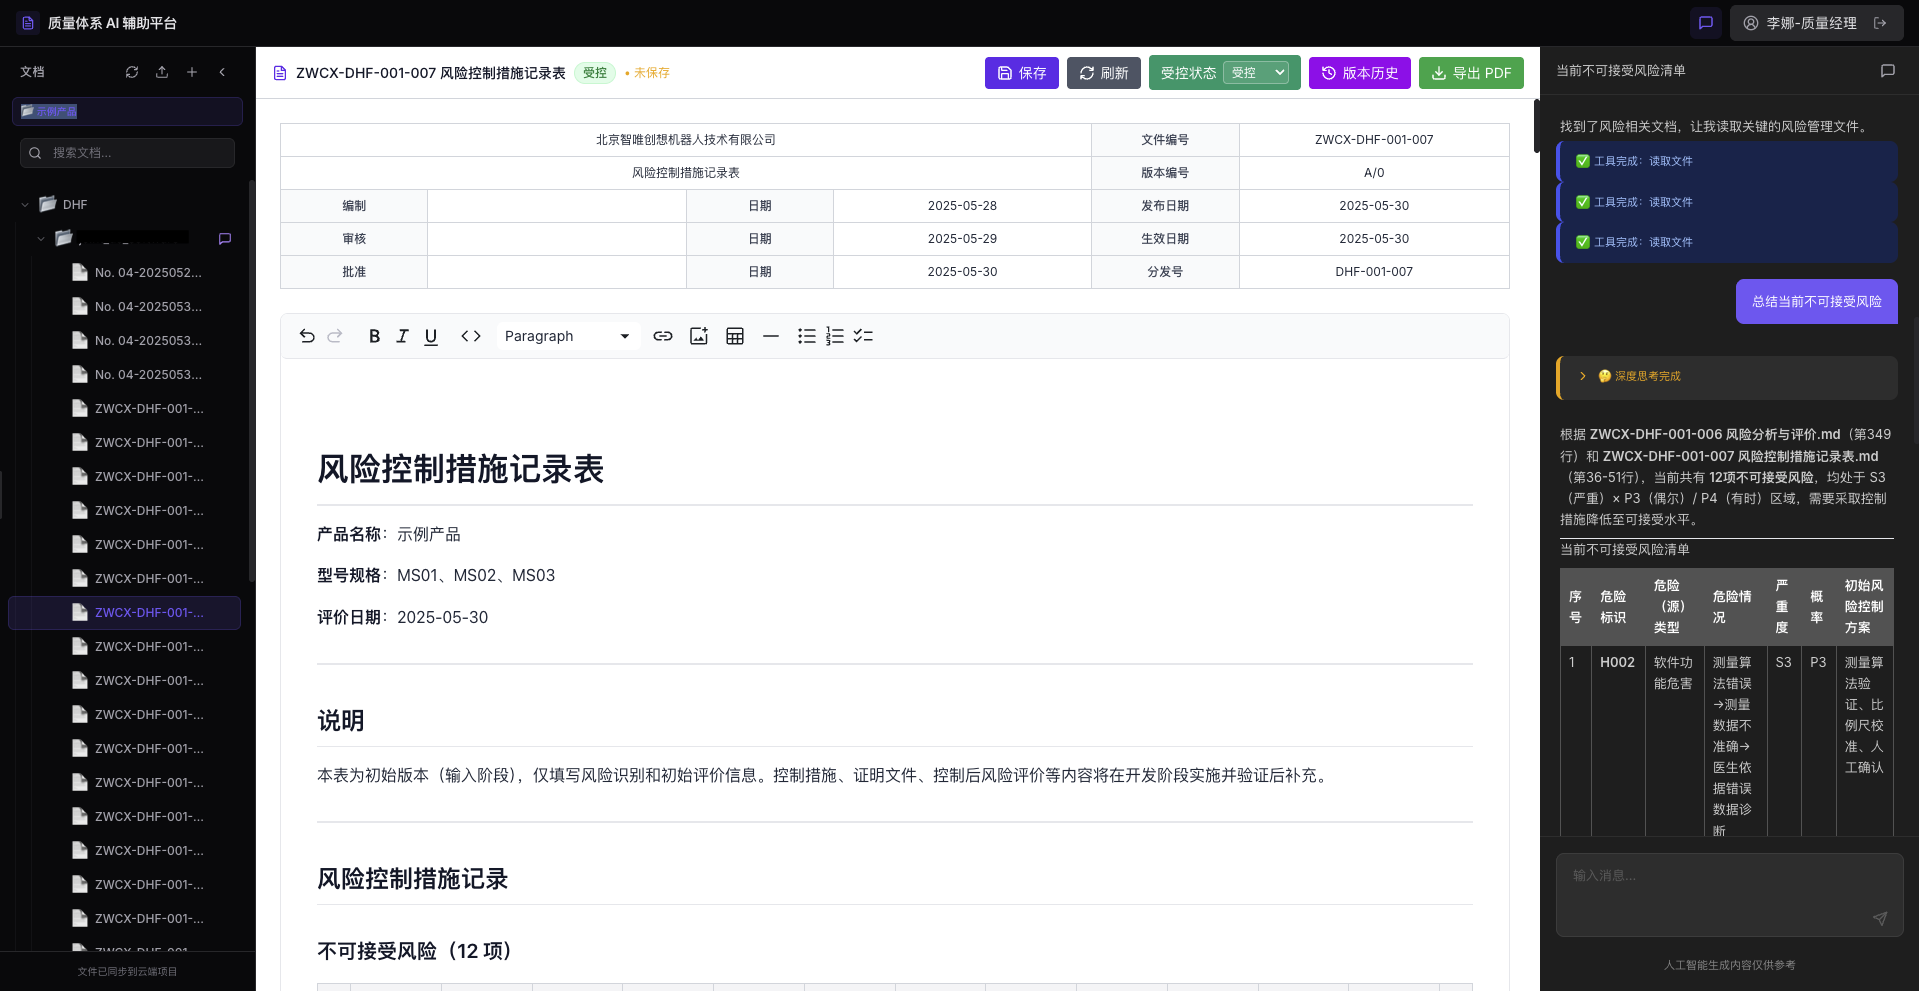Click the 不可接受风险（12 项）heading
The width and height of the screenshot is (1919, 991).
(x=415, y=951)
